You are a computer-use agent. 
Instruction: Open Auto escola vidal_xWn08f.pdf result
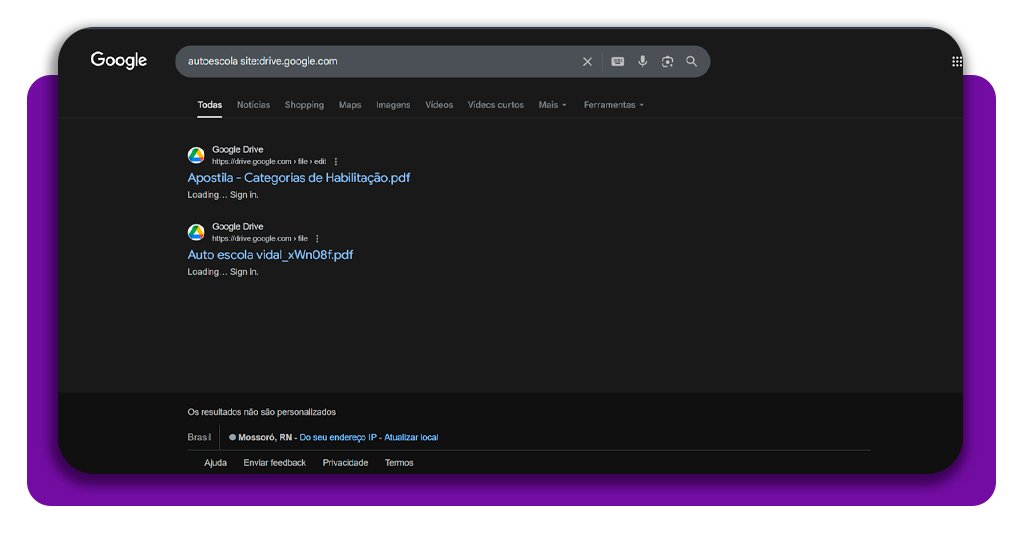pos(270,255)
